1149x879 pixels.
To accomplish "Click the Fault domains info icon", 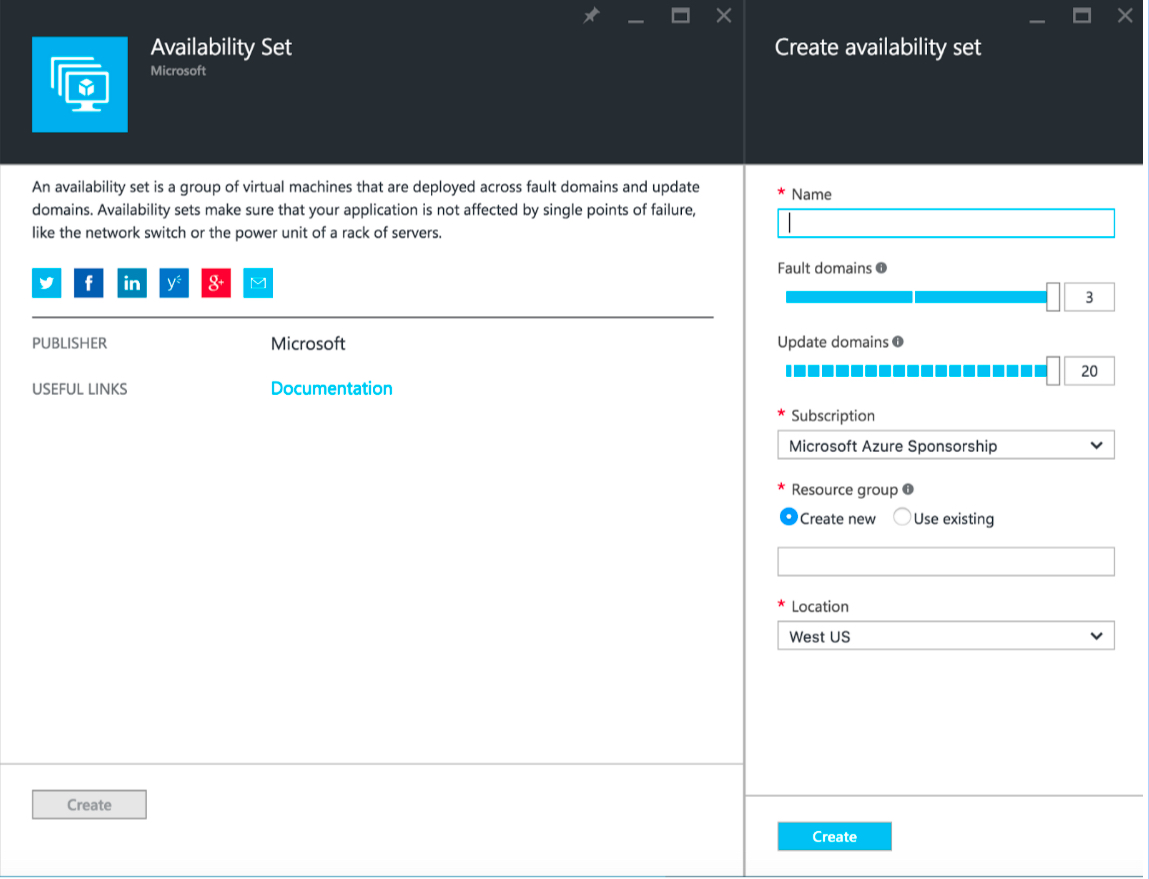I will tap(881, 268).
